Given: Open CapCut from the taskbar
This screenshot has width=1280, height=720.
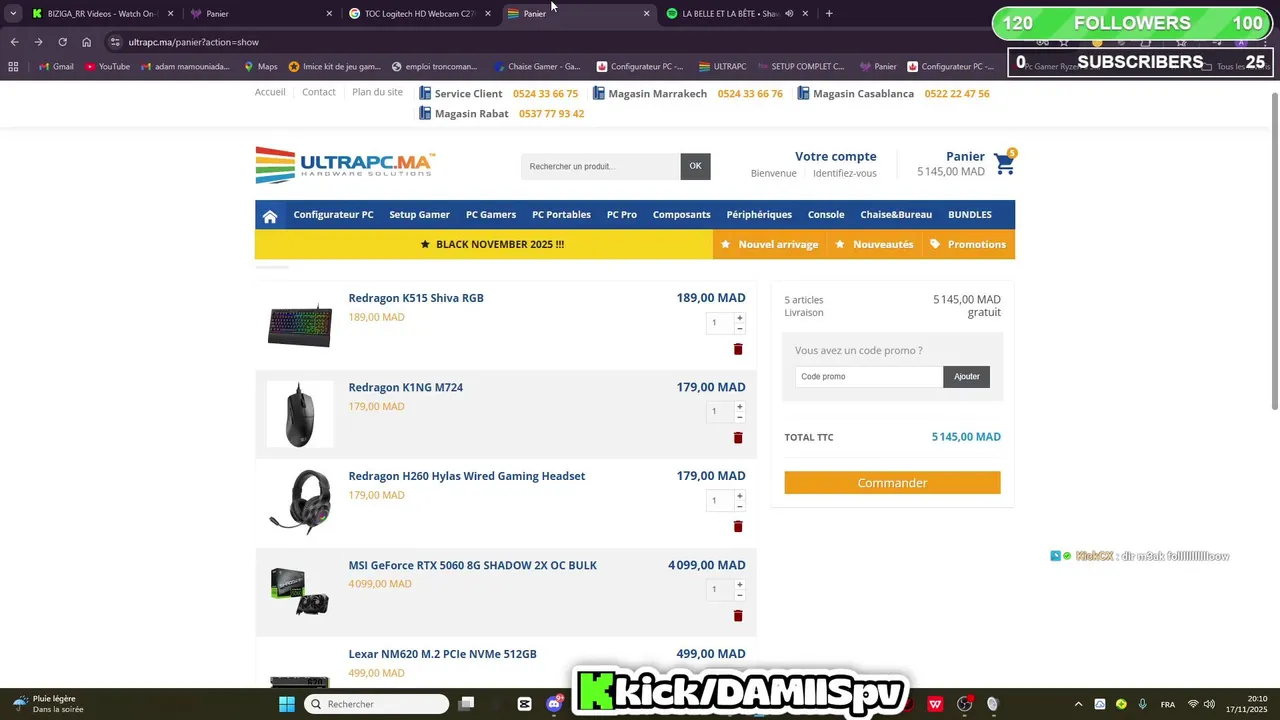Looking at the screenshot, I should point(524,704).
